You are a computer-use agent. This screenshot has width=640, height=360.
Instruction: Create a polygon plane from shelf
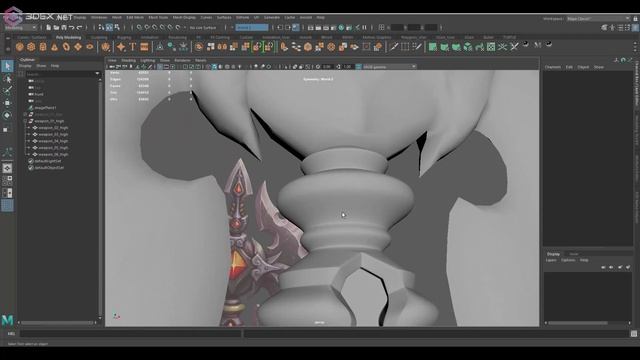[x=78, y=47]
